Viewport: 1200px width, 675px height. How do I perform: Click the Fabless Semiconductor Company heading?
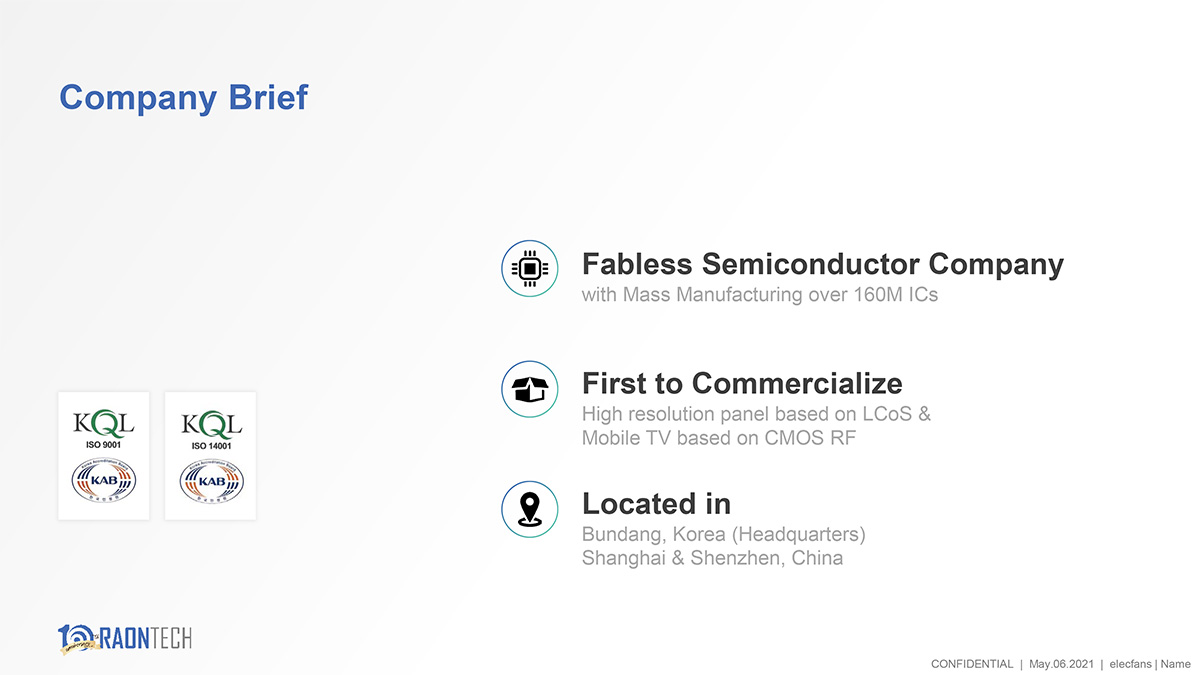tap(822, 264)
